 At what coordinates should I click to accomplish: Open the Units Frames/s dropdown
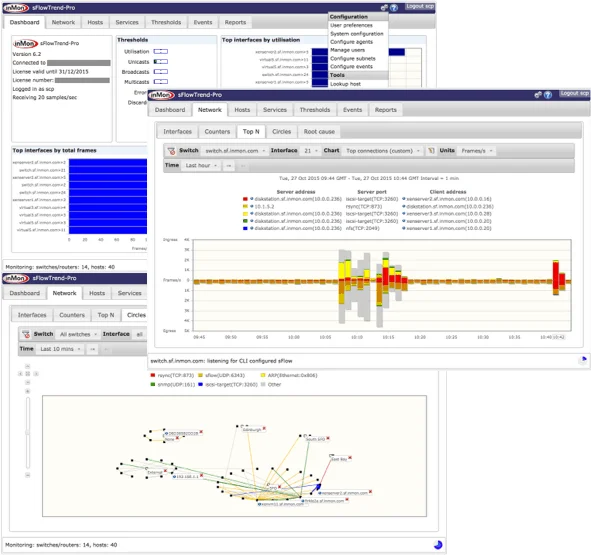point(476,151)
